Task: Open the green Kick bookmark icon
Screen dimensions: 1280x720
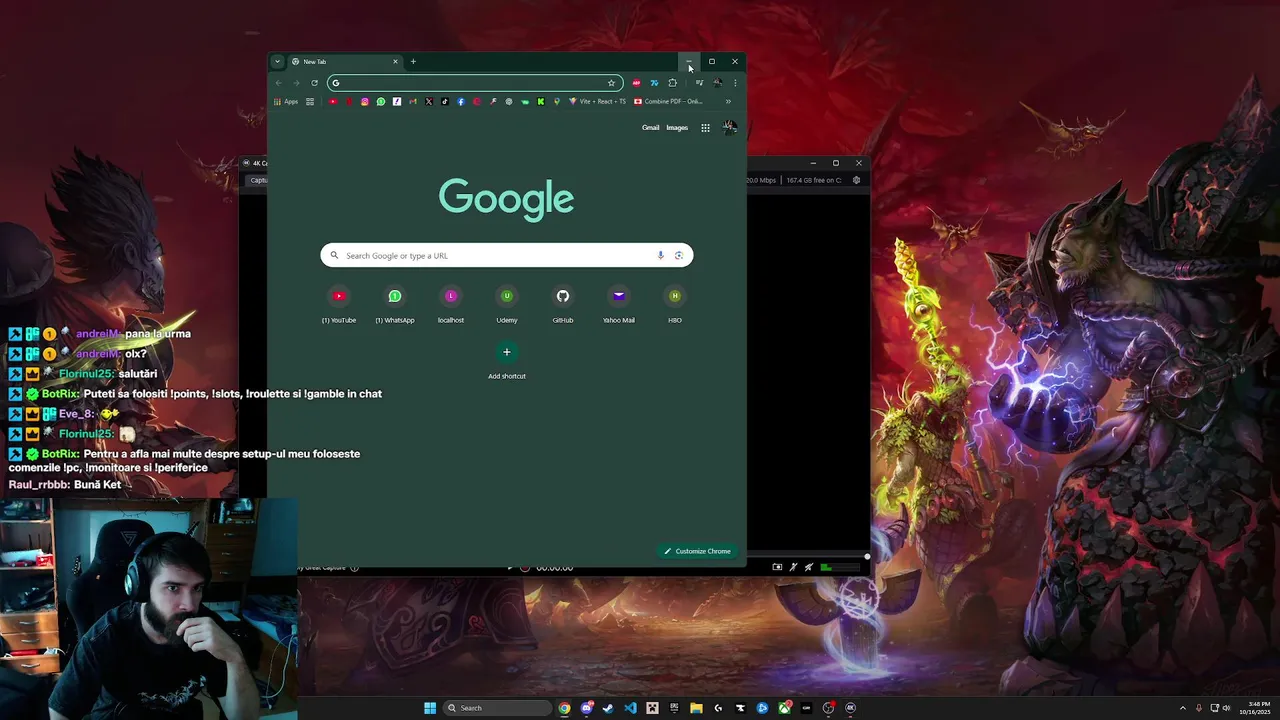Action: [x=541, y=101]
